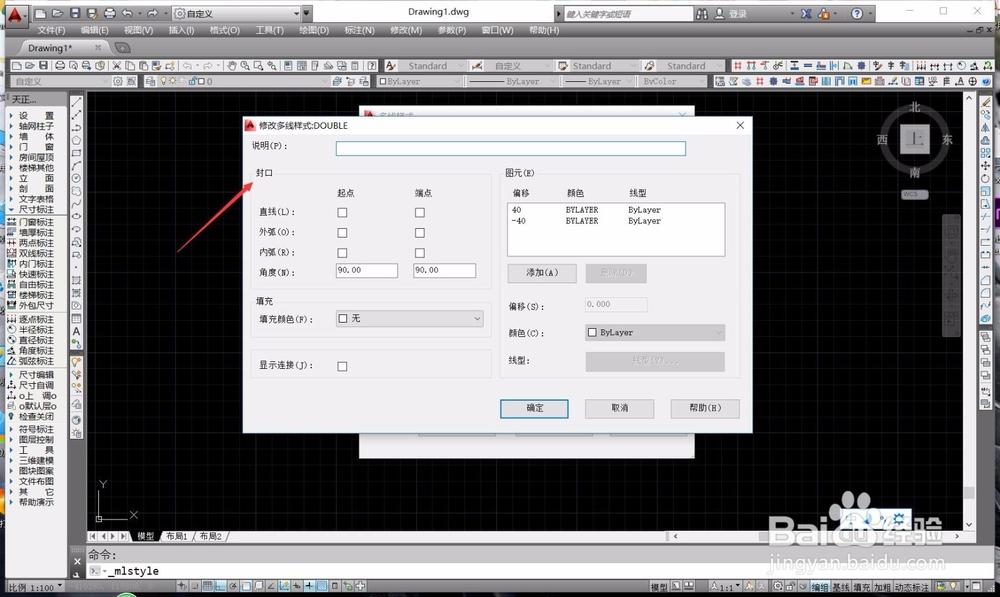Click the start point 角度(N) 90.00 field
1000x597 pixels.
point(367,270)
